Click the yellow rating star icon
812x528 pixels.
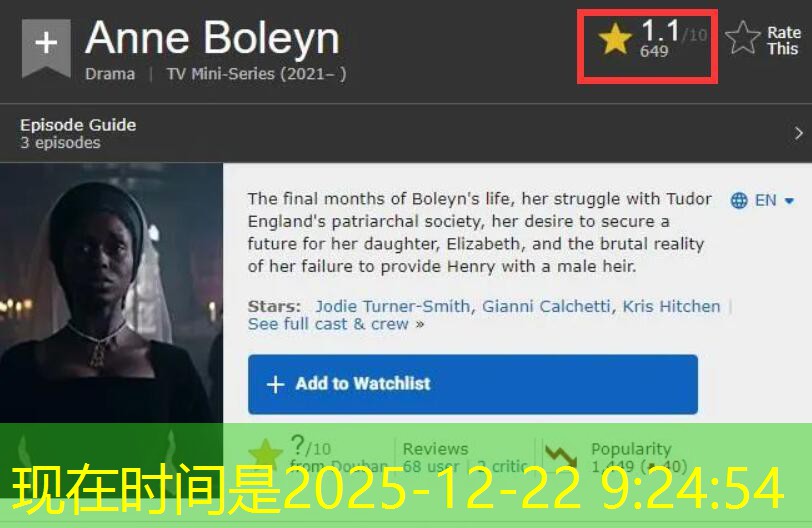[615, 38]
